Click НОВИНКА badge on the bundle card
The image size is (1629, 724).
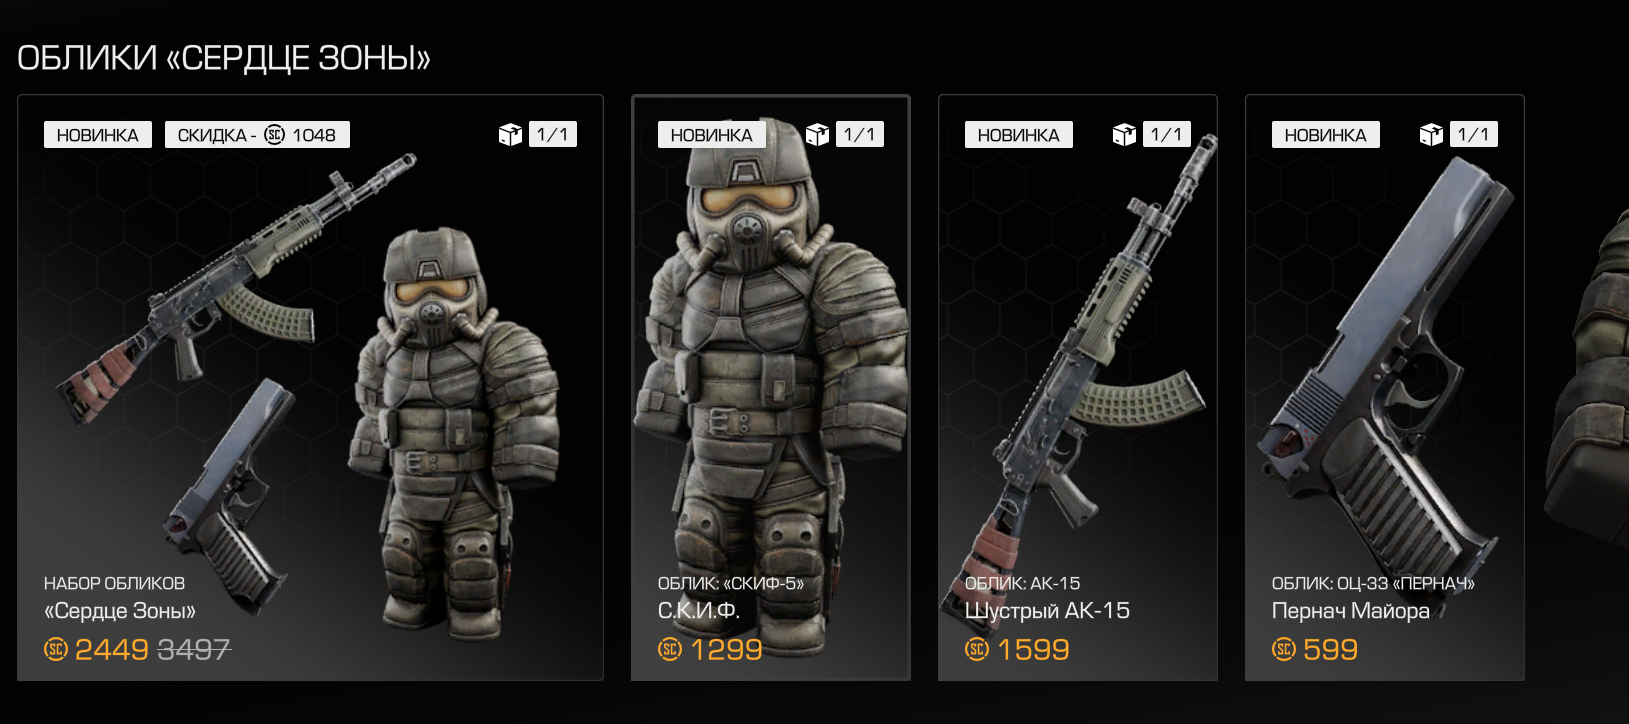click(98, 135)
